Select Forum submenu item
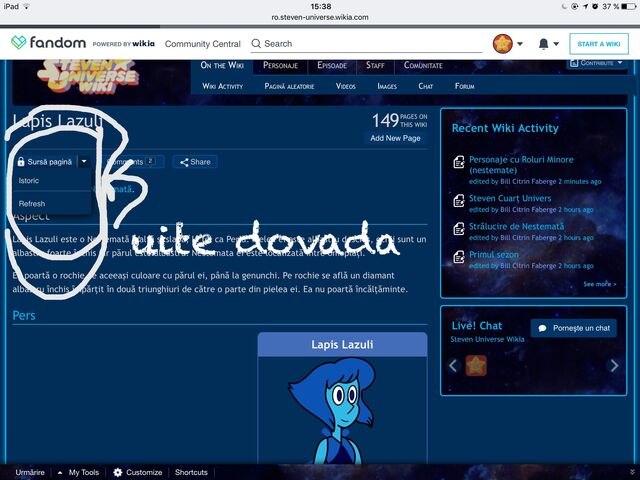Screen dimensions: 640x480 click(464, 86)
